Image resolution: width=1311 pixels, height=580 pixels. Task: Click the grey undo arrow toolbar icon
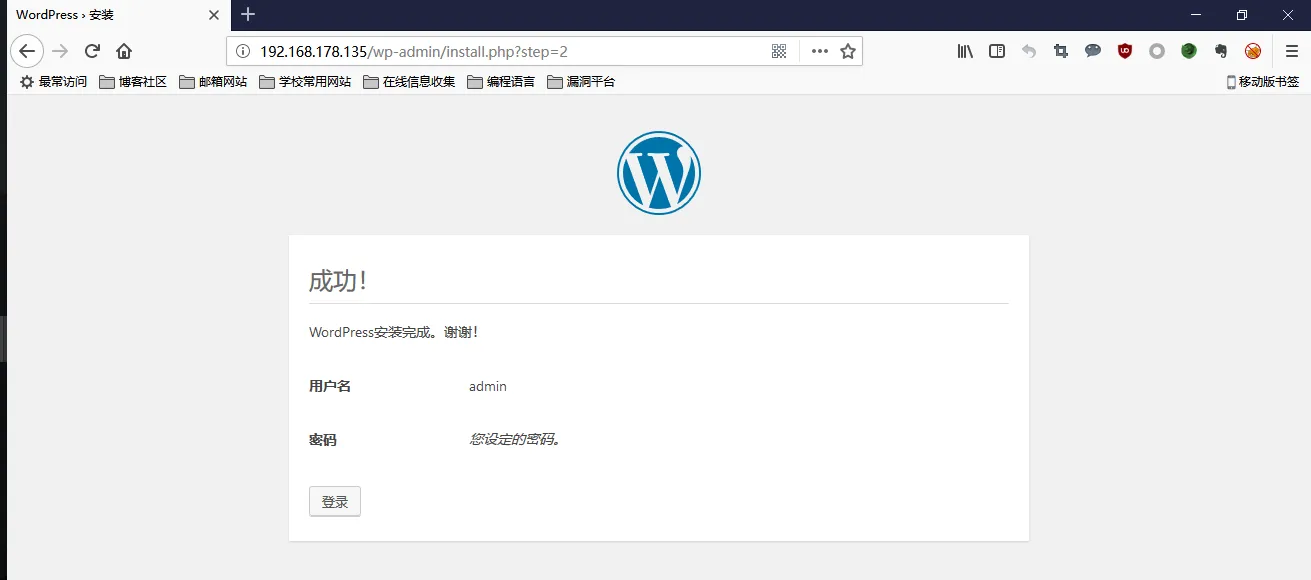[x=1029, y=51]
